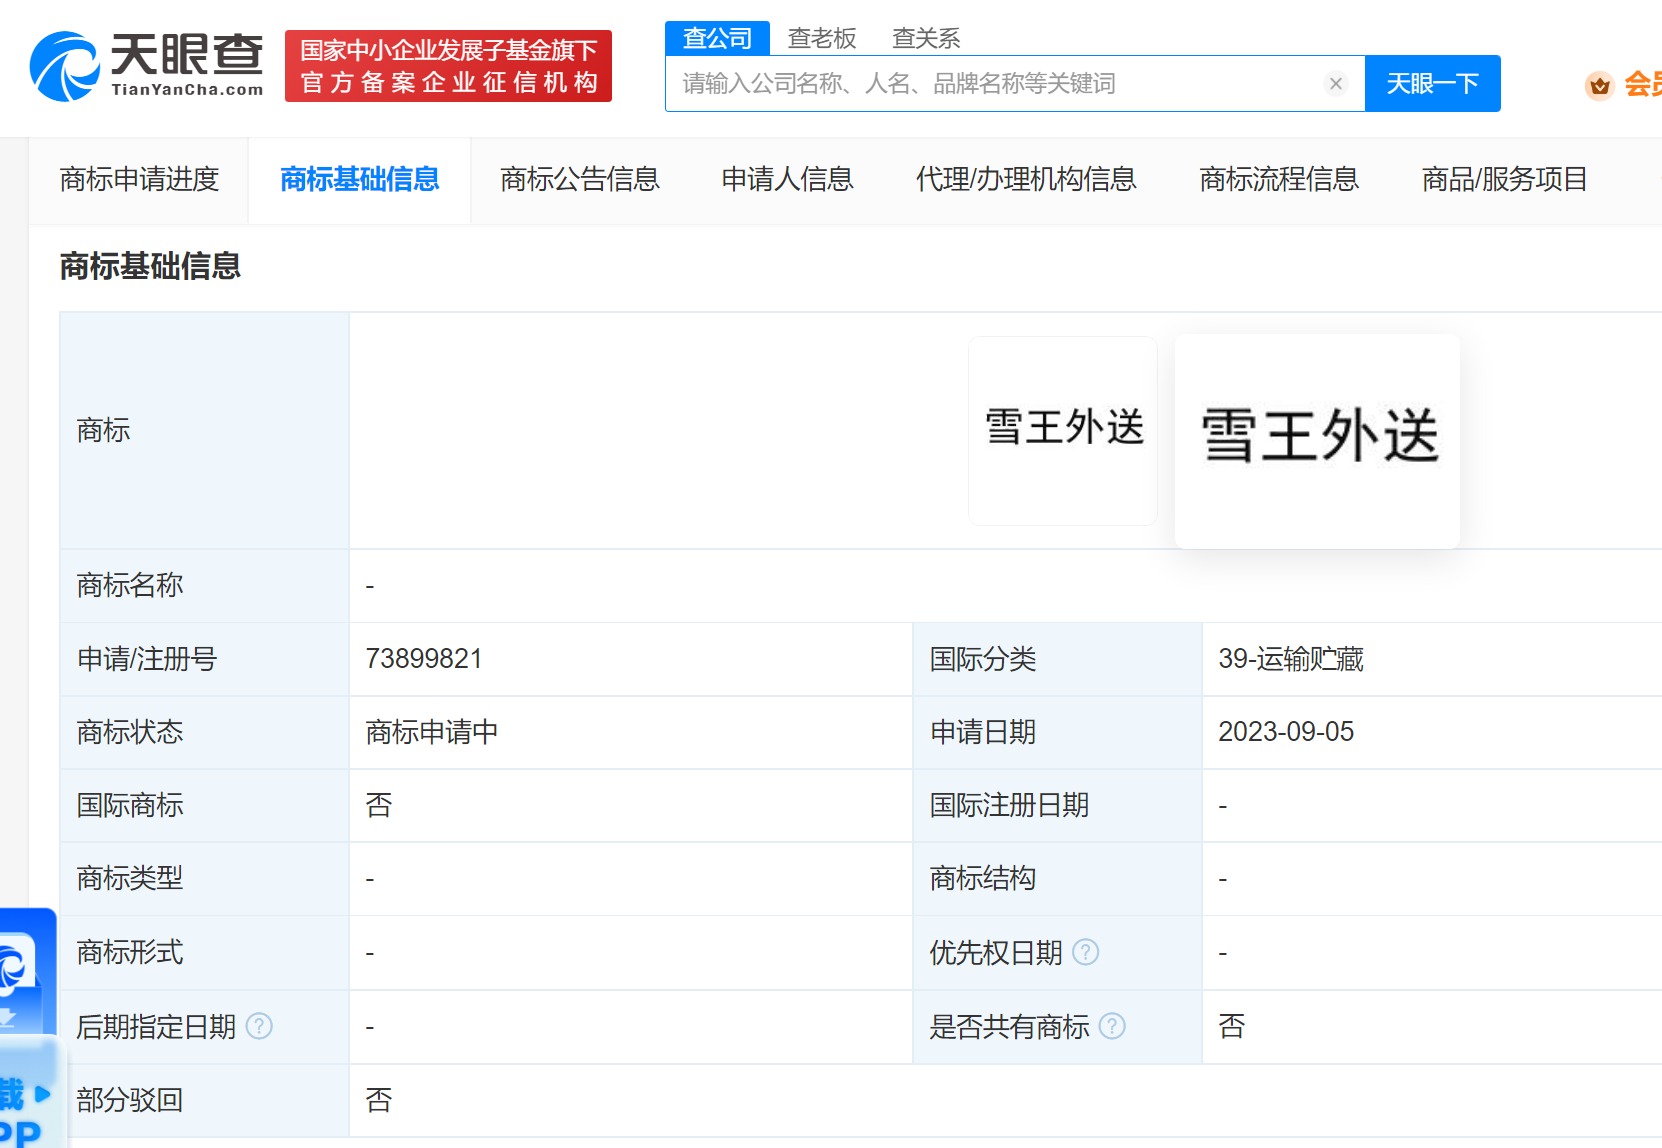The image size is (1662, 1148).
Task: Open the help icon next to 是否共有商标
Action: point(1112,1026)
